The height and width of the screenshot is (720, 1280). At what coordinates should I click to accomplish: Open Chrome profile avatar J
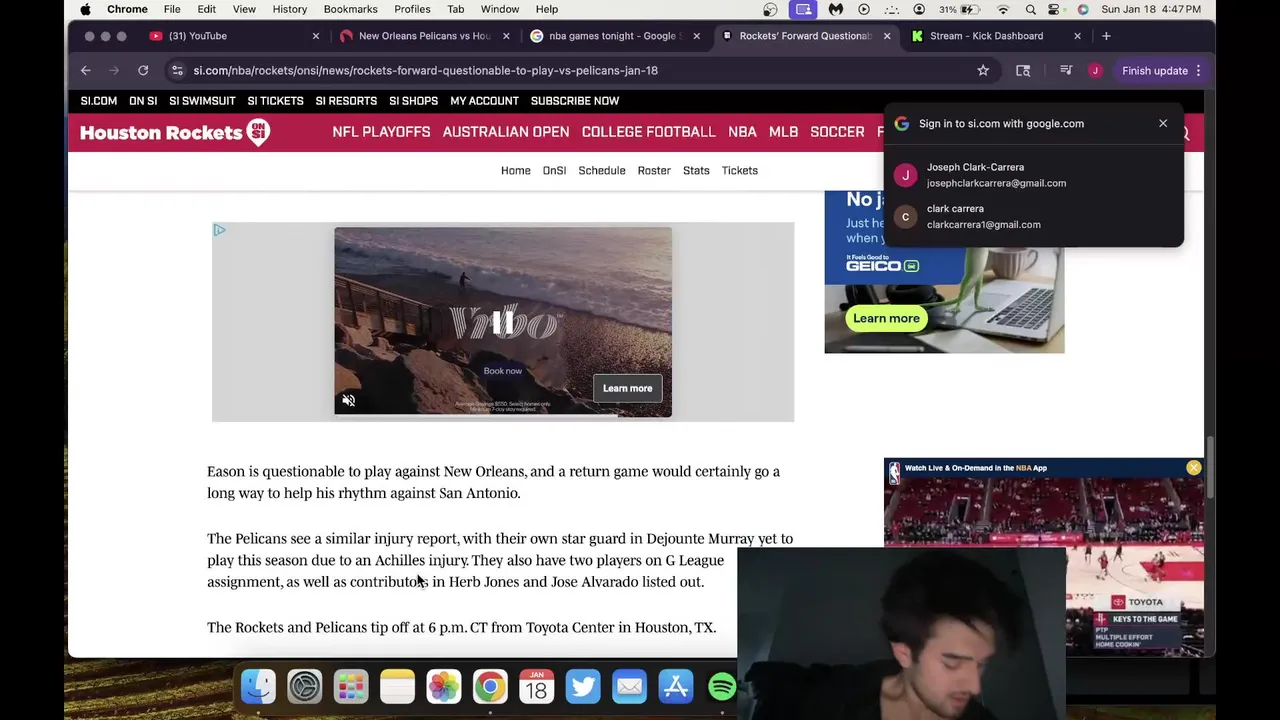1095,70
